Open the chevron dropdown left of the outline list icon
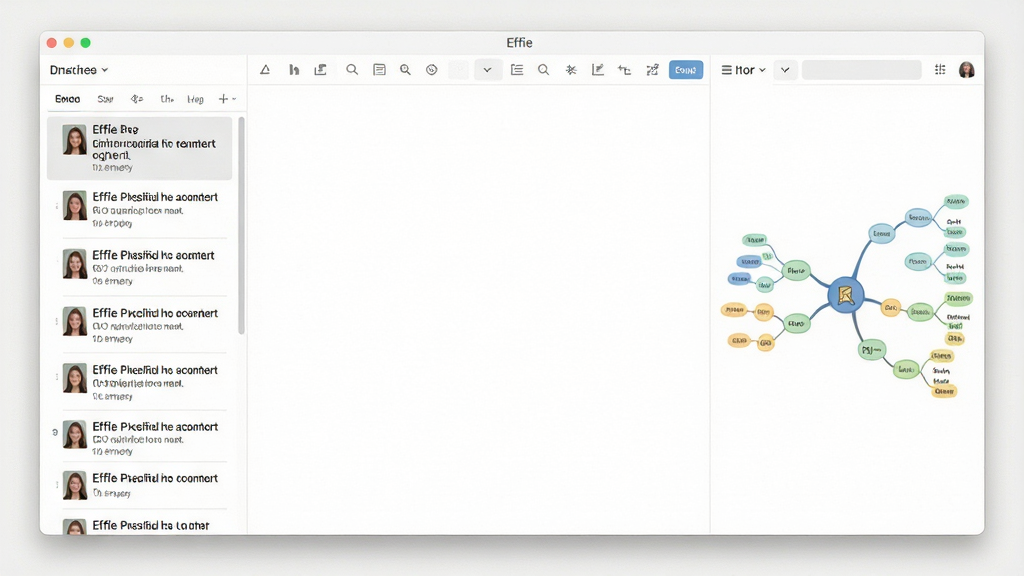 point(487,70)
